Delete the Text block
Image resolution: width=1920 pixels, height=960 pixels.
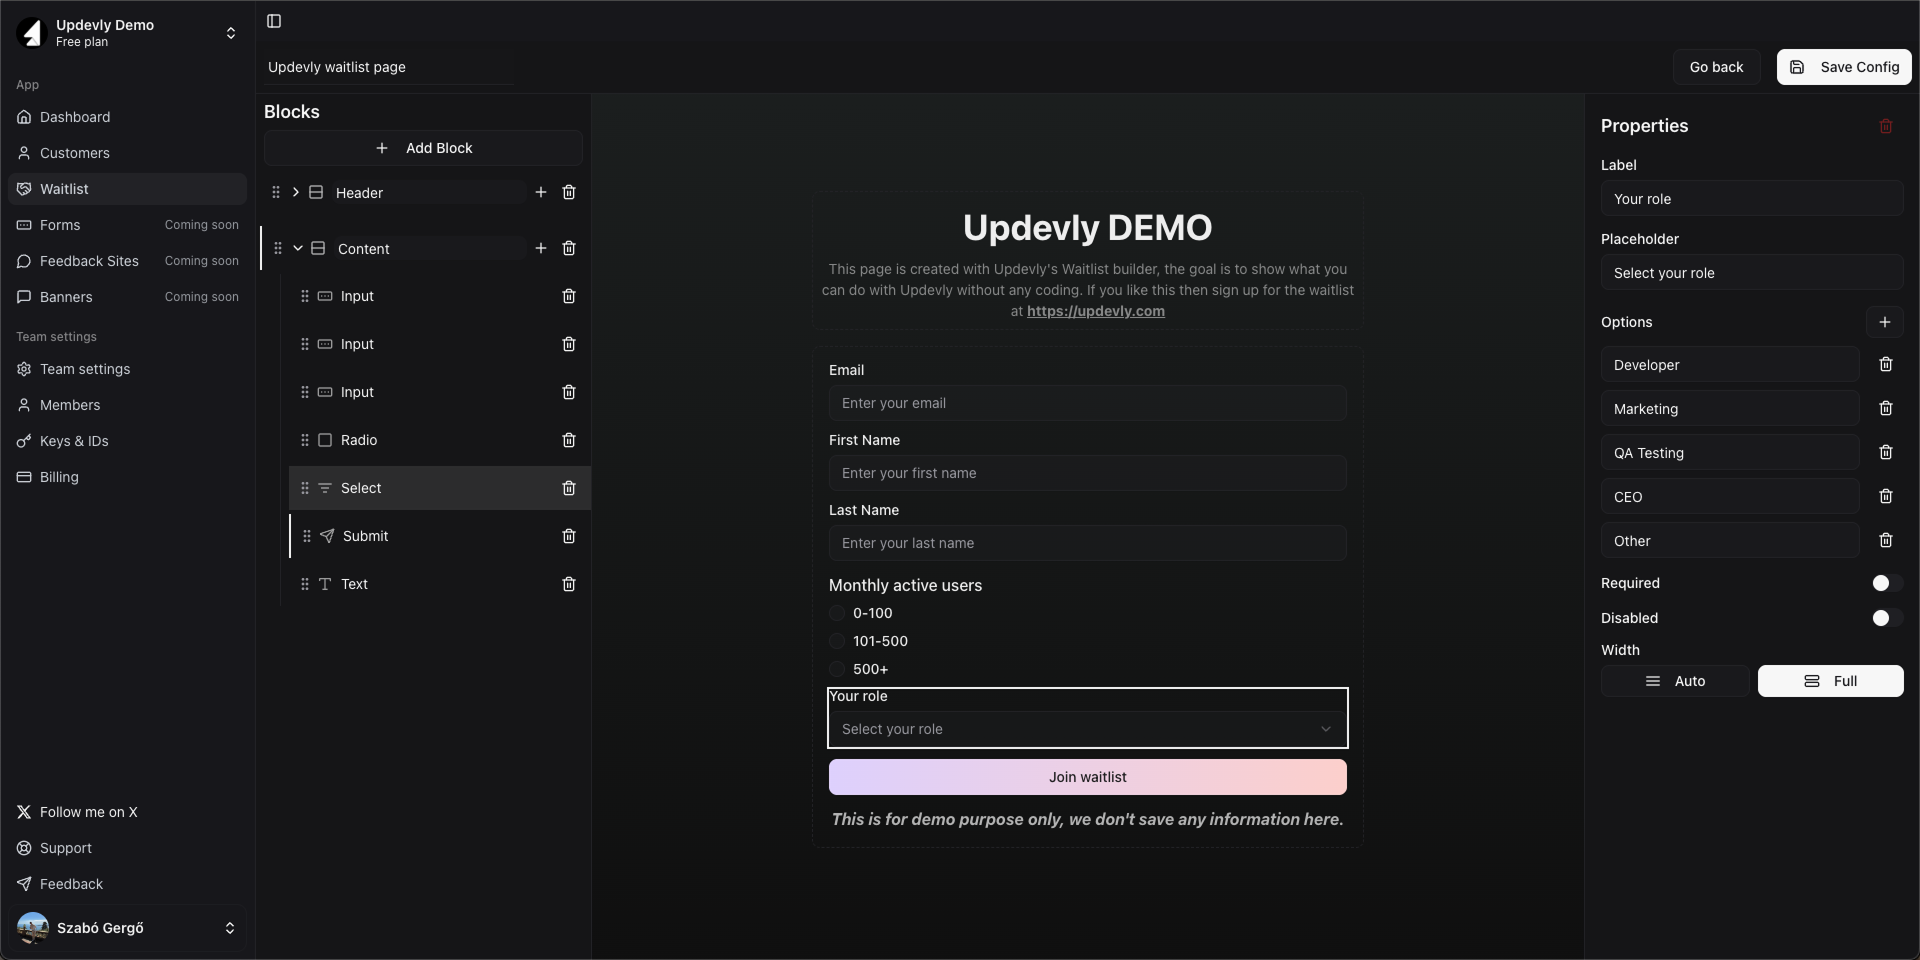point(569,584)
